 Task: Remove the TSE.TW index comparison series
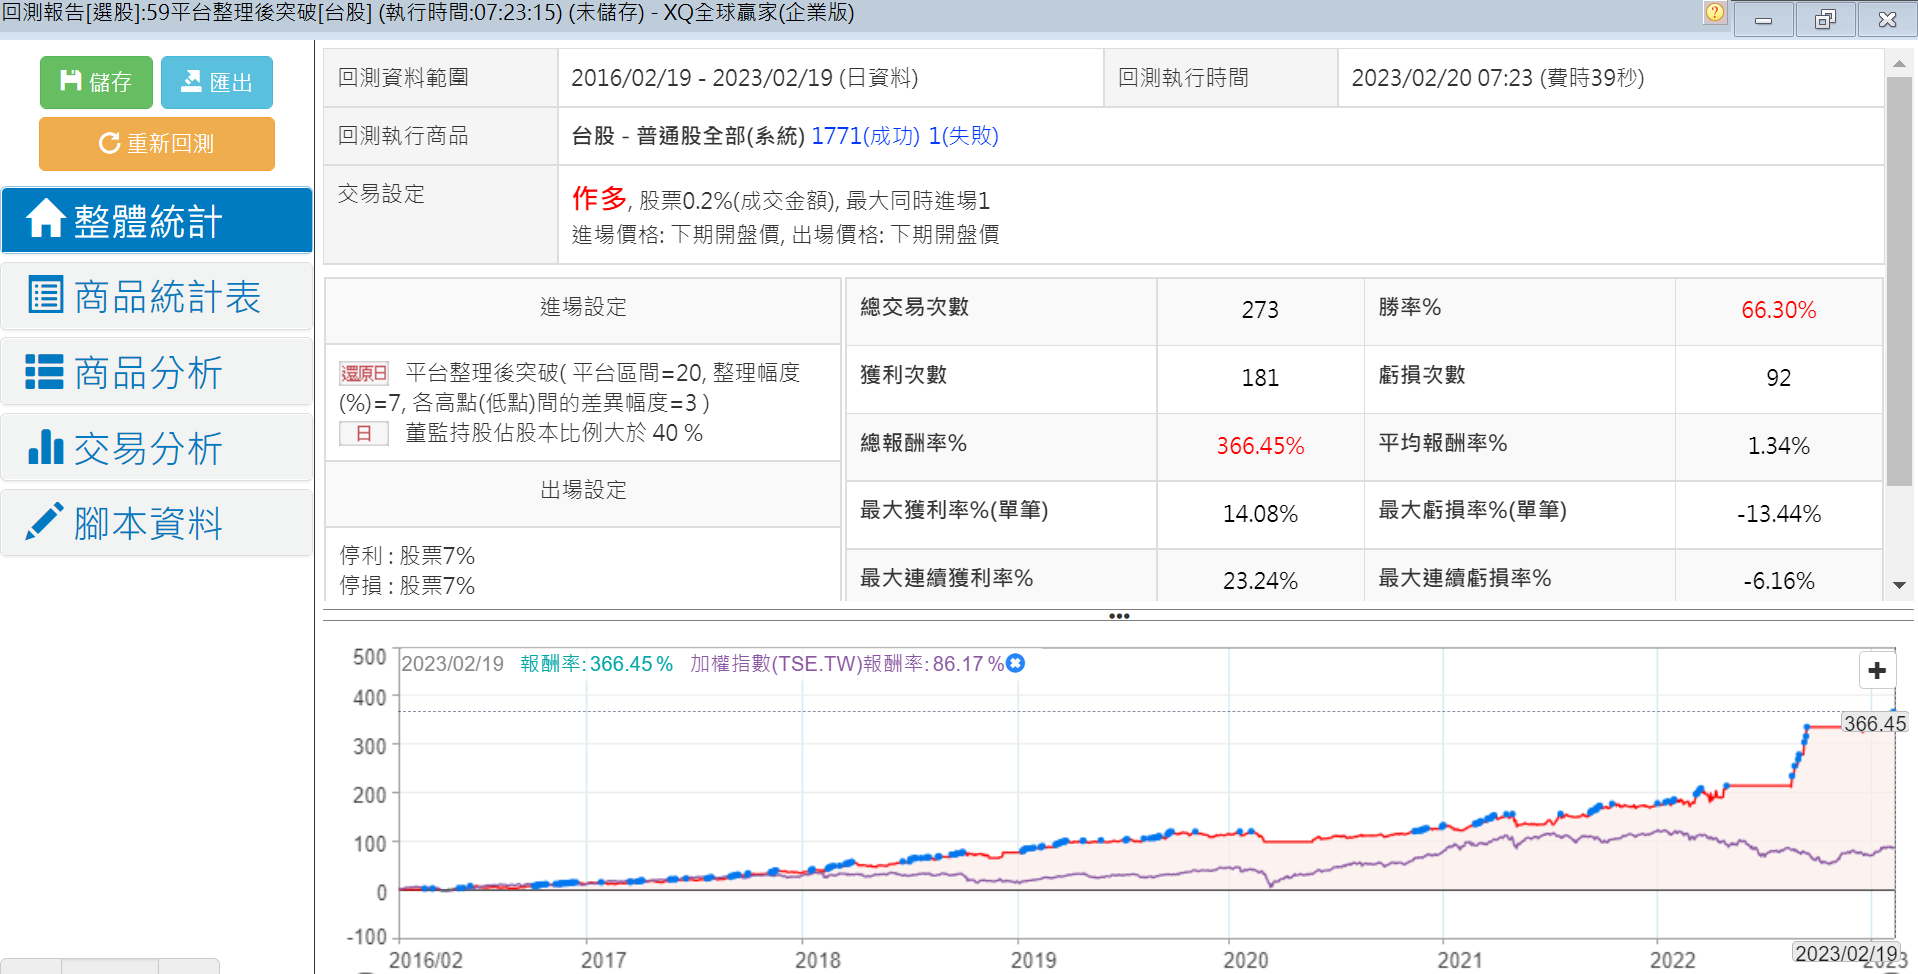coord(1016,663)
